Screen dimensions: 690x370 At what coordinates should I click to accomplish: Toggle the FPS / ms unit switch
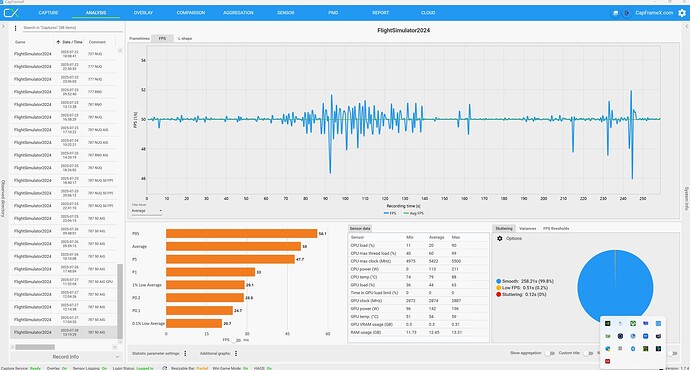(236, 340)
